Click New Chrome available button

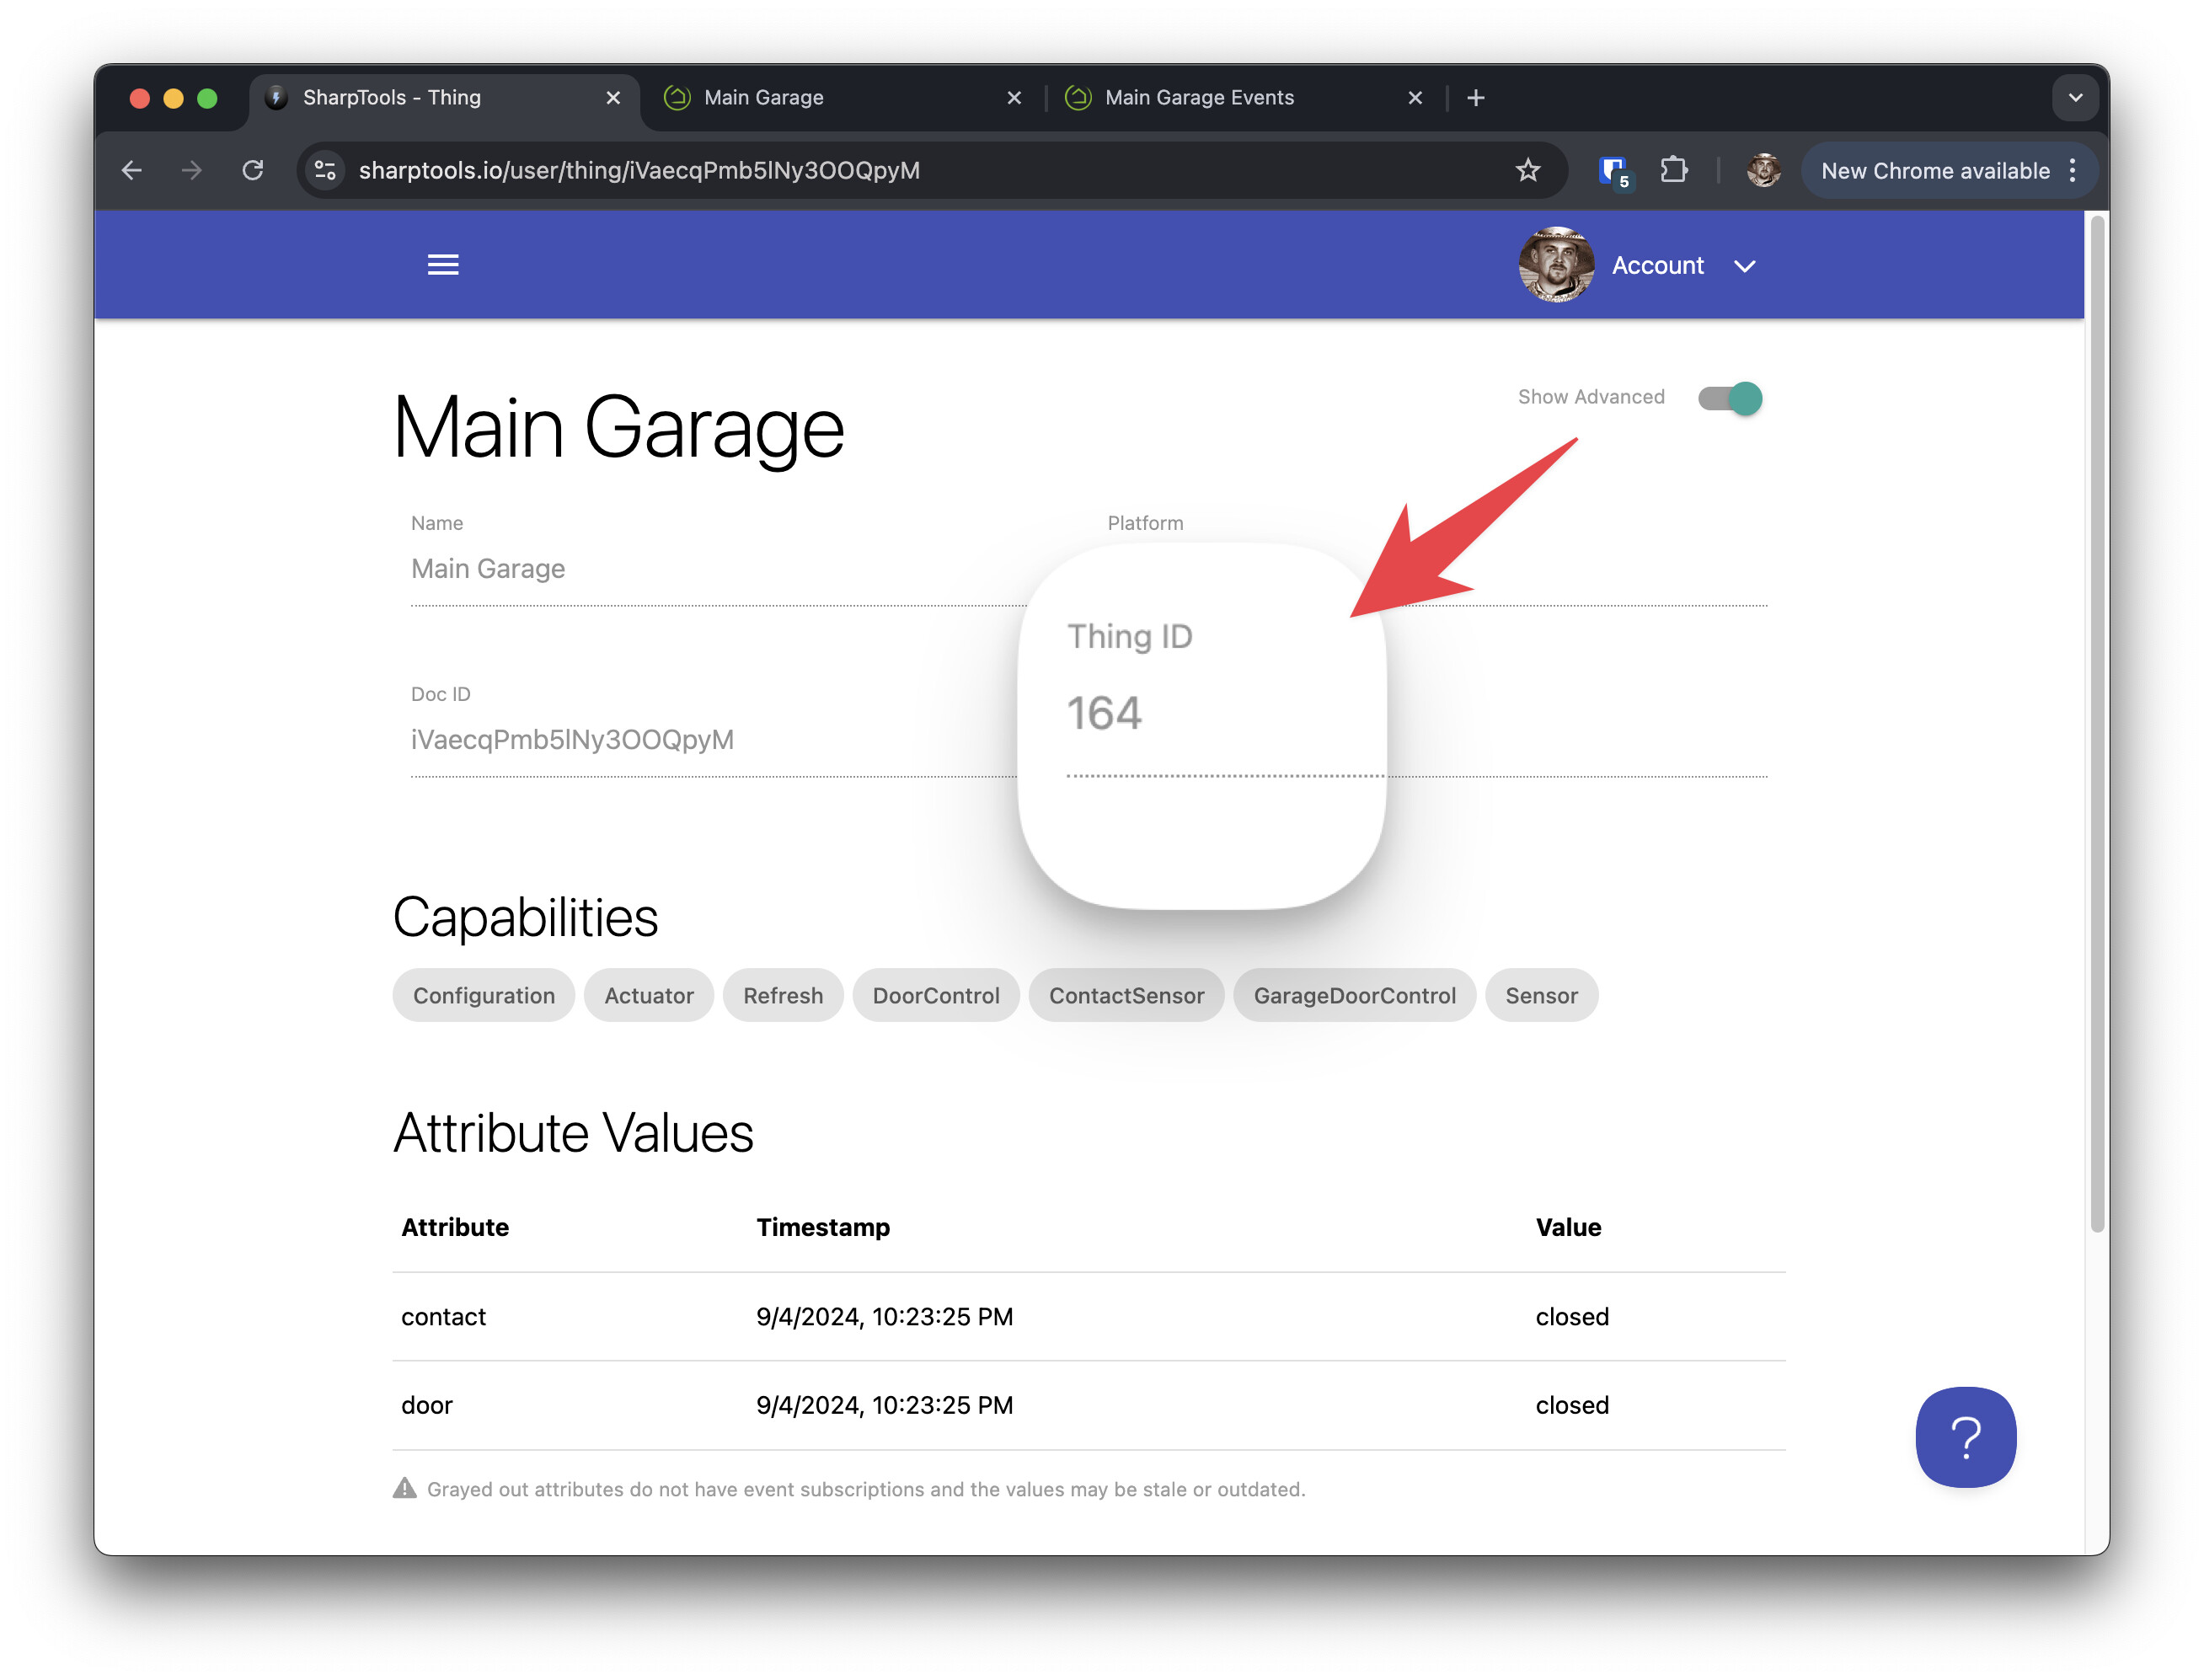click(x=1934, y=171)
